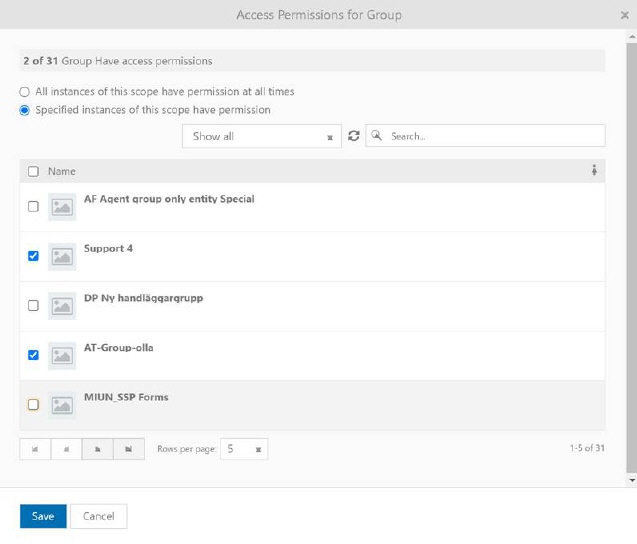The width and height of the screenshot is (637, 544).
Task: Uncheck the Support 4 checkbox
Action: click(x=33, y=256)
